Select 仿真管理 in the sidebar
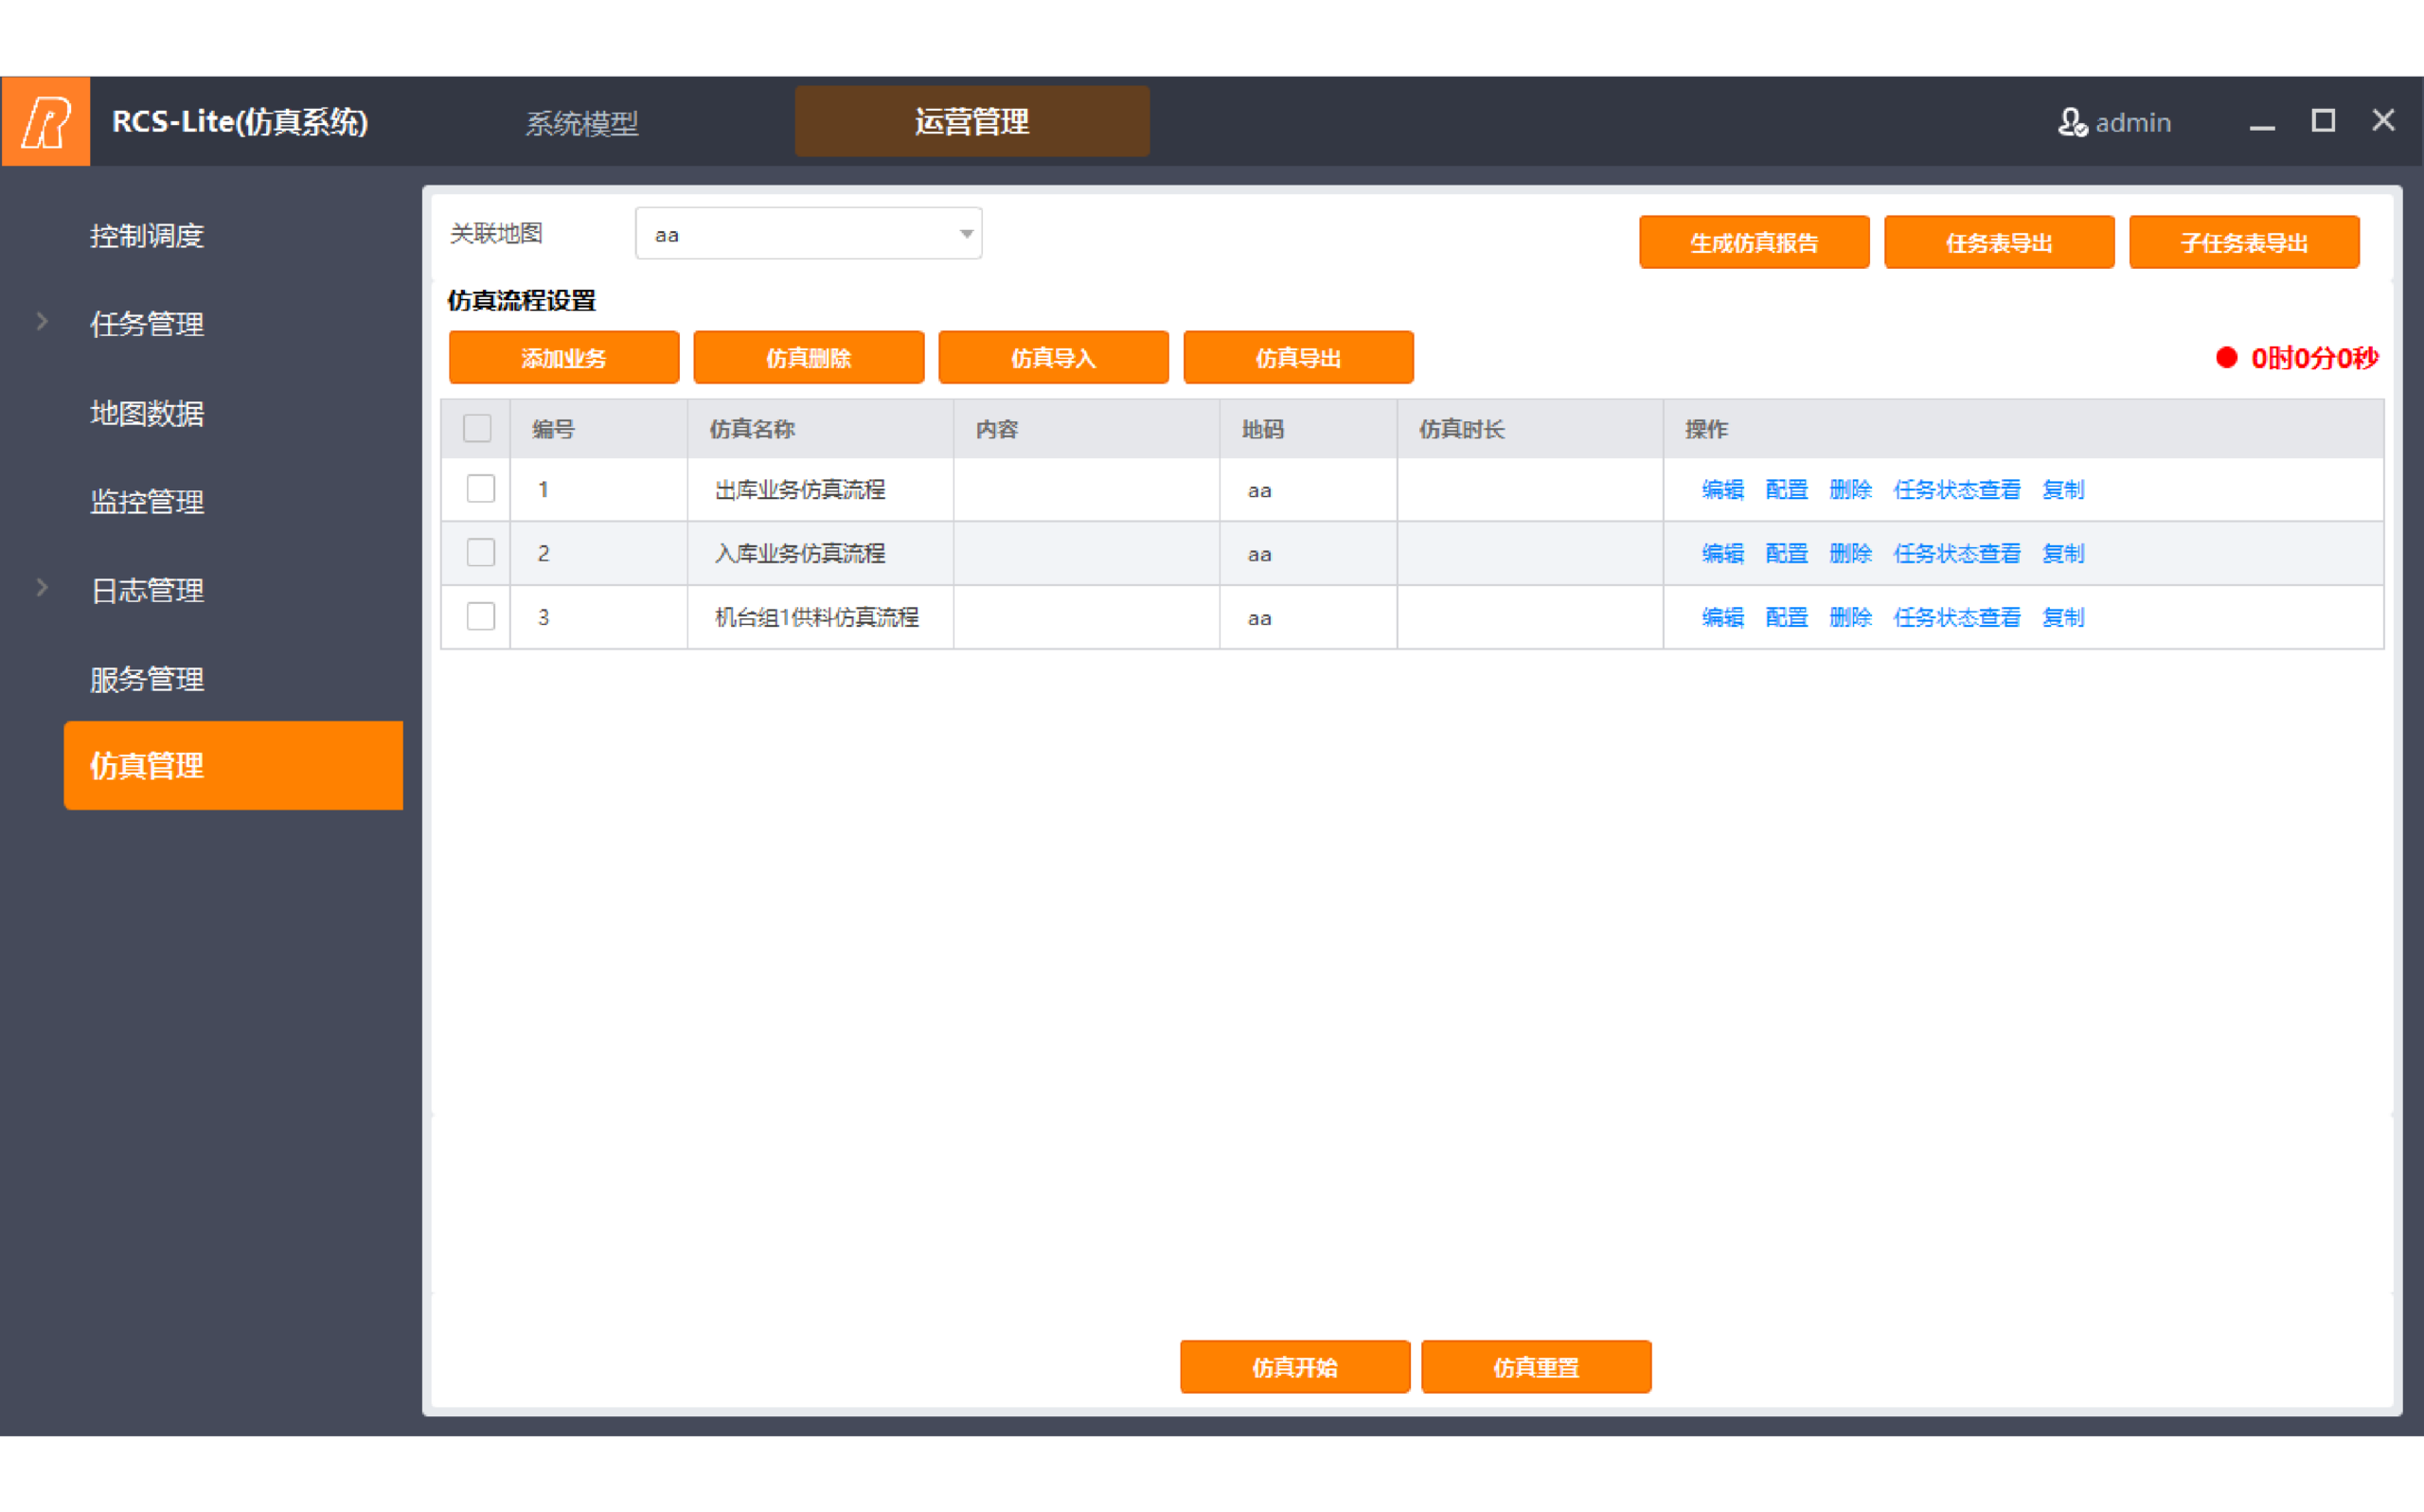Image resolution: width=2424 pixels, height=1512 pixels. click(233, 765)
